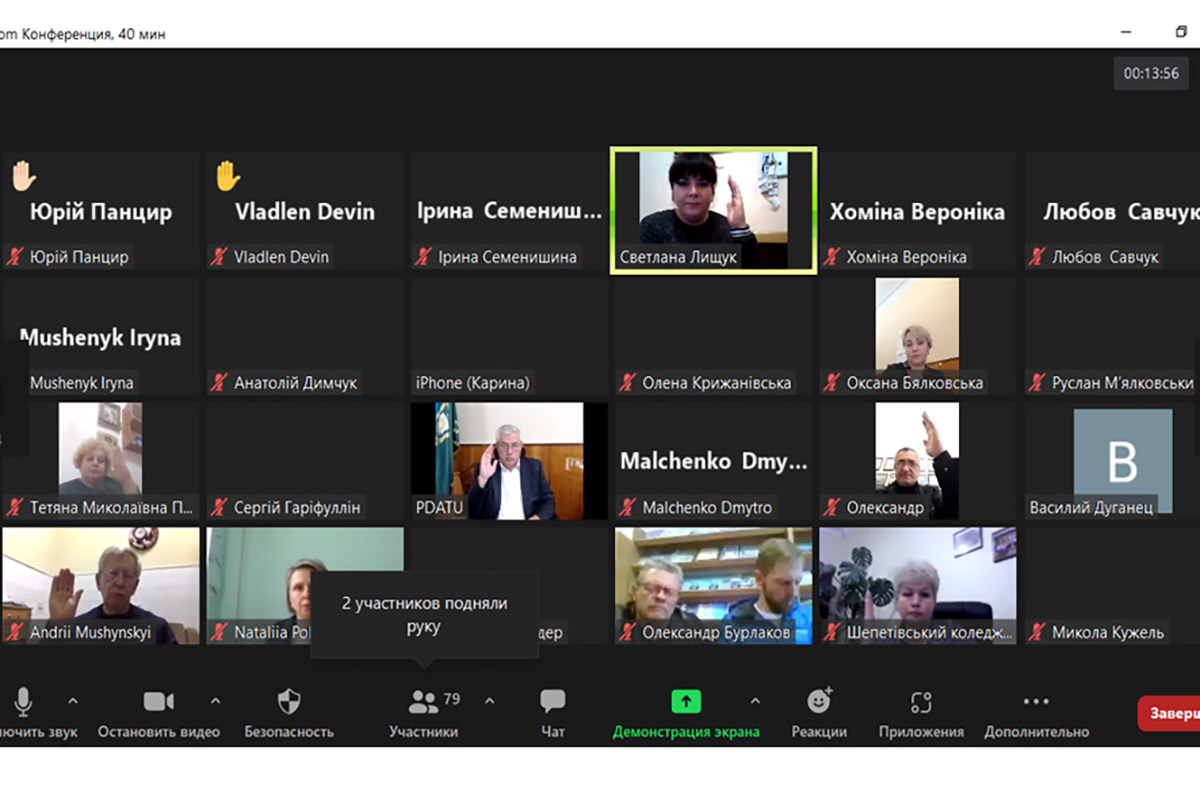Click muted mic icon for Хоміна Вероніка

coord(831,257)
